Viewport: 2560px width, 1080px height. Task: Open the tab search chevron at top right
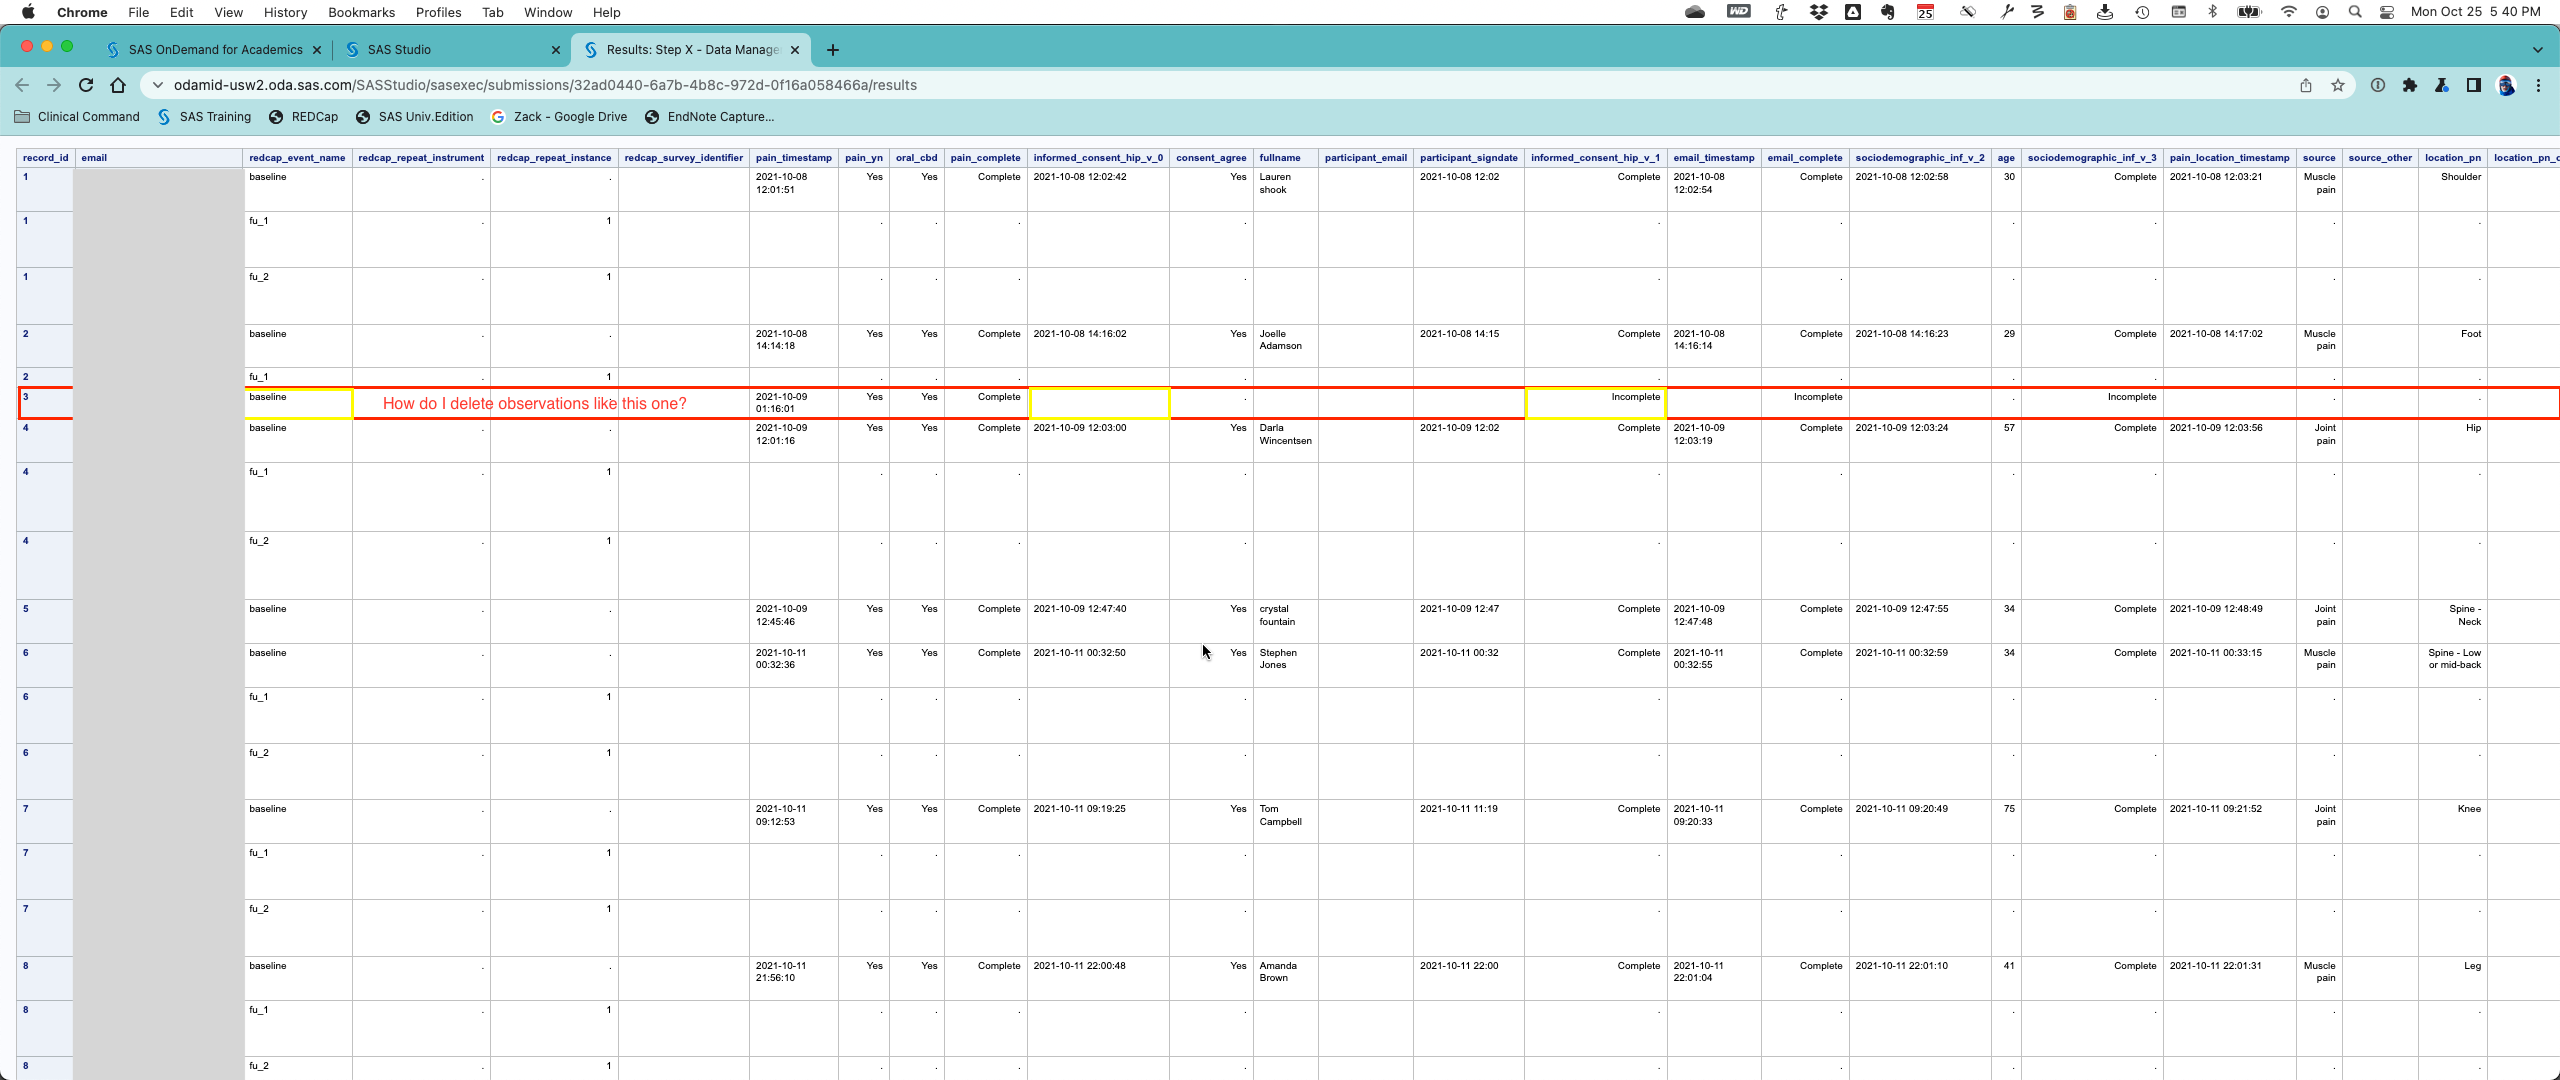click(2538, 49)
